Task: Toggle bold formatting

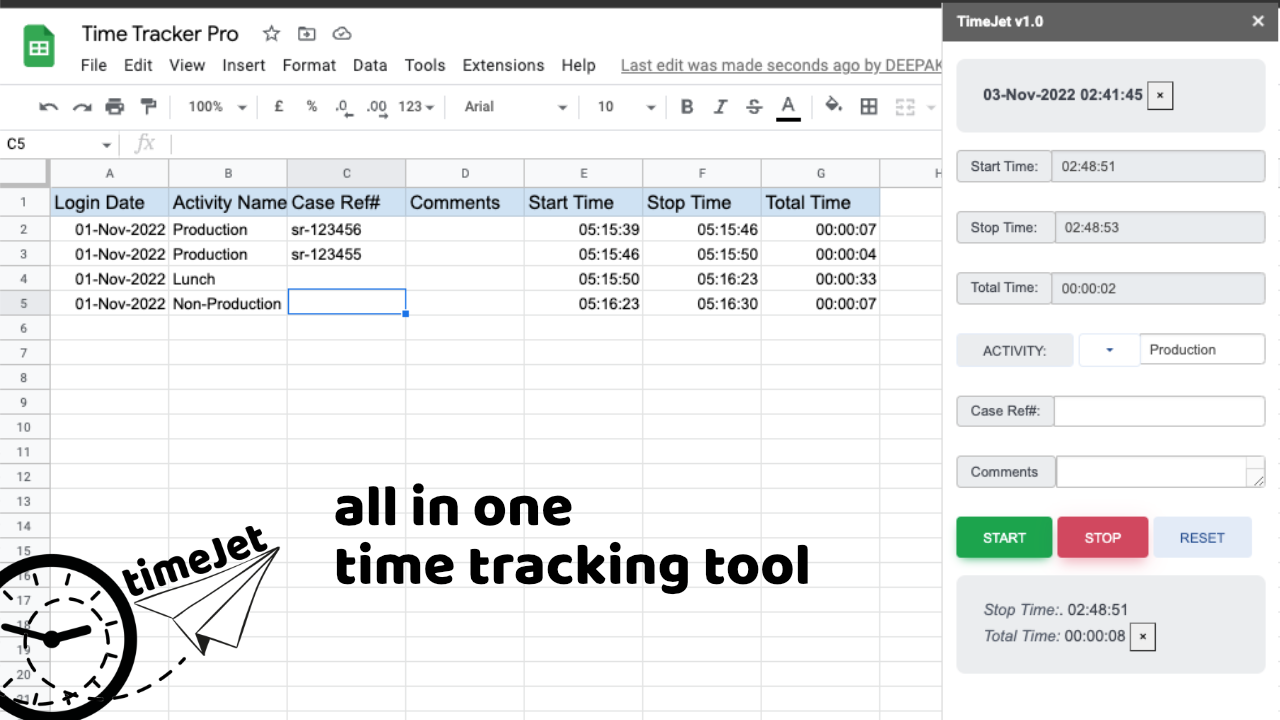Action: 687,107
